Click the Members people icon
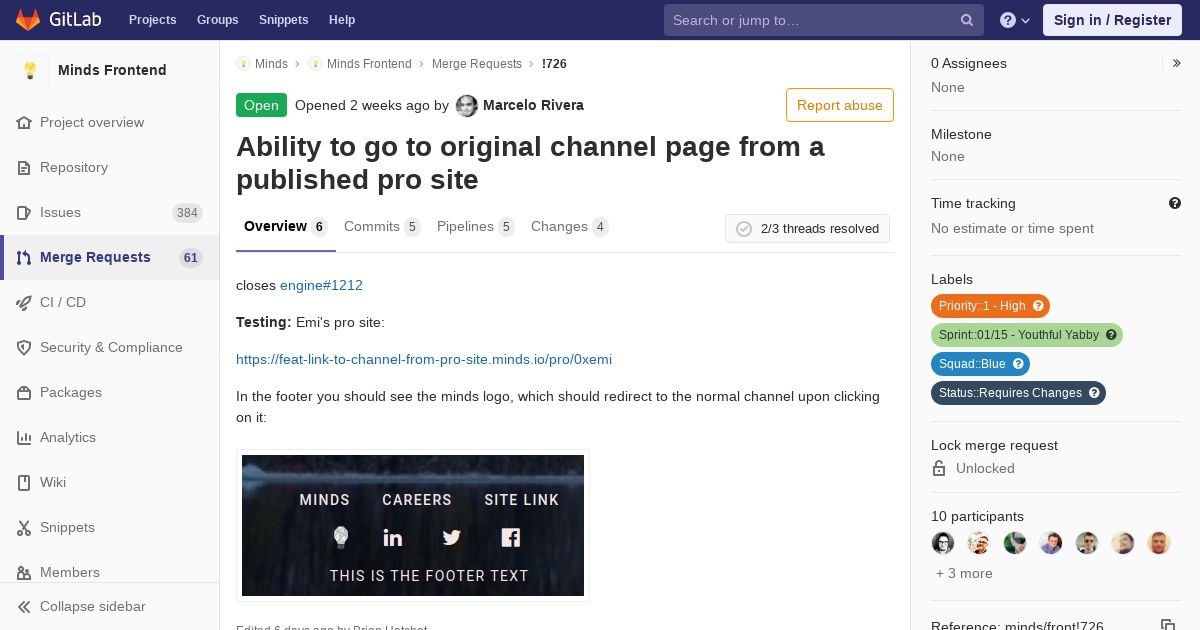This screenshot has width=1200, height=630. 24,572
